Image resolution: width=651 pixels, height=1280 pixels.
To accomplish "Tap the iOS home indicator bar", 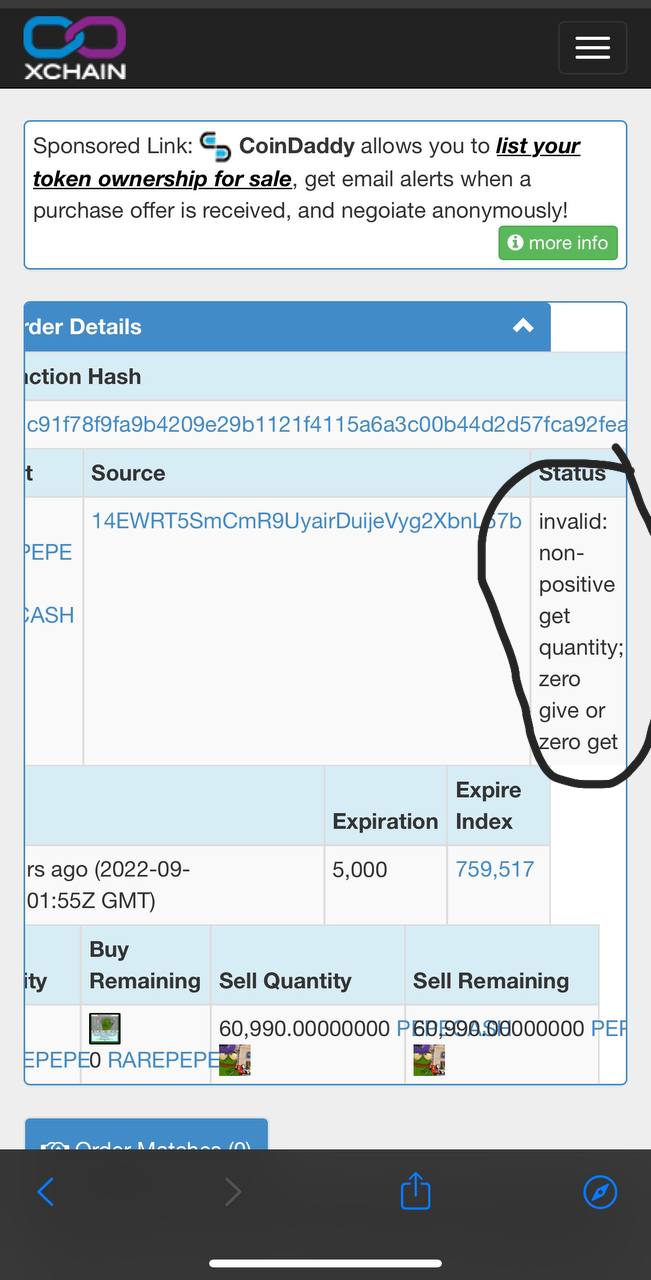I will 325,1264.
